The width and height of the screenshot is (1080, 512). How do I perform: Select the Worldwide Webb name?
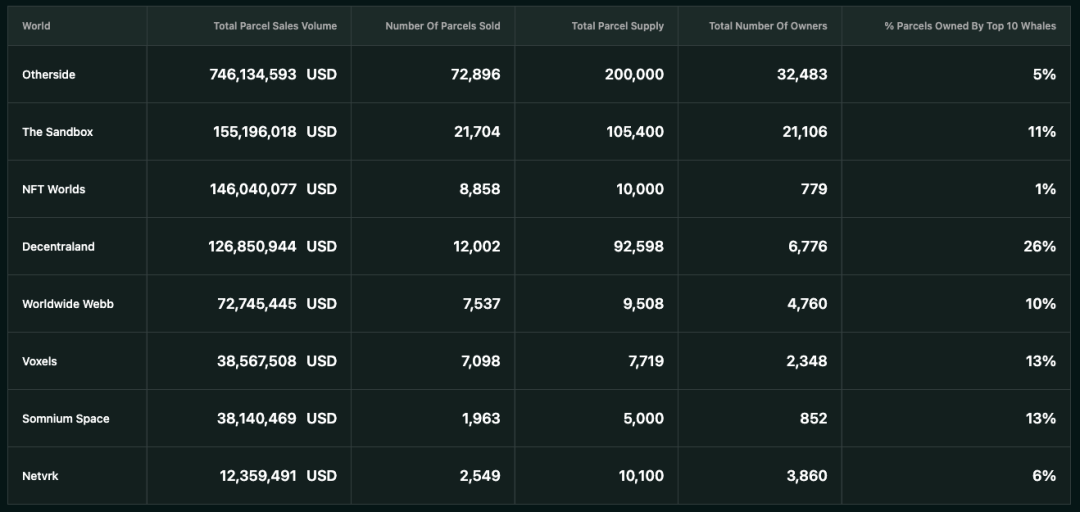click(x=68, y=304)
